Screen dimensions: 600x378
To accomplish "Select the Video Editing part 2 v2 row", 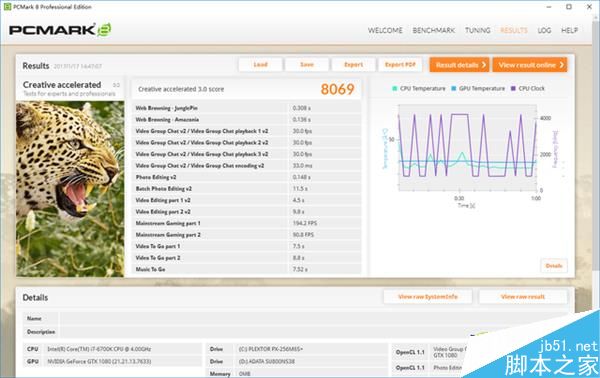I will click(x=246, y=212).
